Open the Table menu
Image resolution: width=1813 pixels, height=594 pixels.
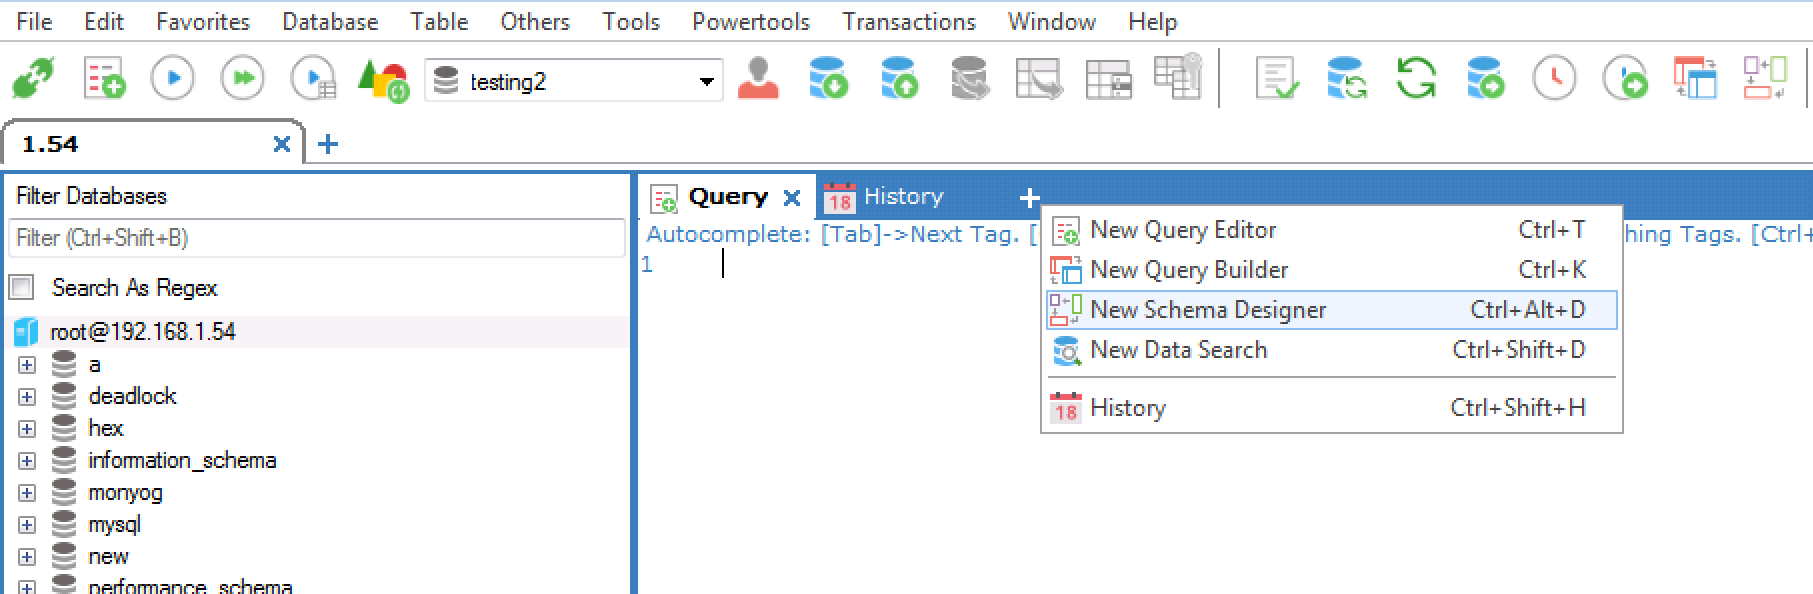(439, 21)
